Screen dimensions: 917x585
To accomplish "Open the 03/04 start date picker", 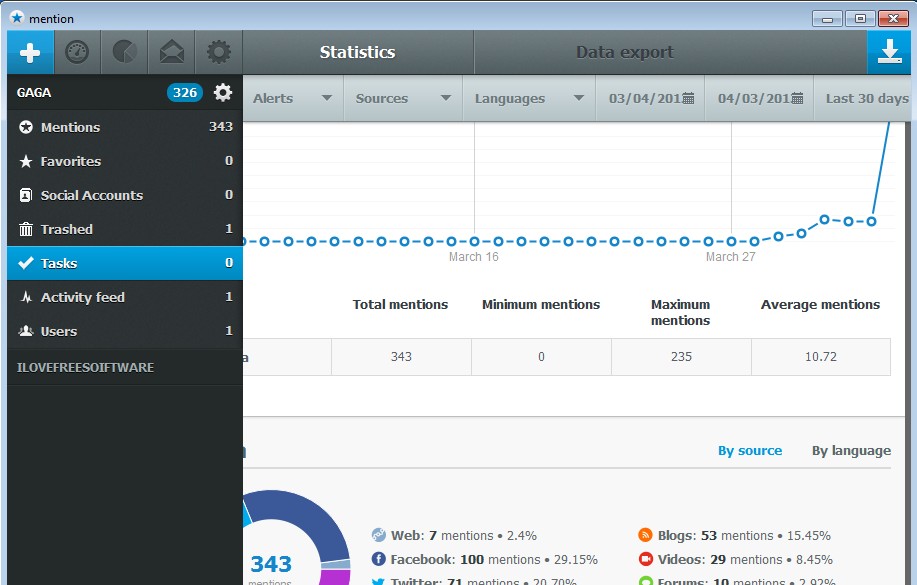I will tap(650, 99).
